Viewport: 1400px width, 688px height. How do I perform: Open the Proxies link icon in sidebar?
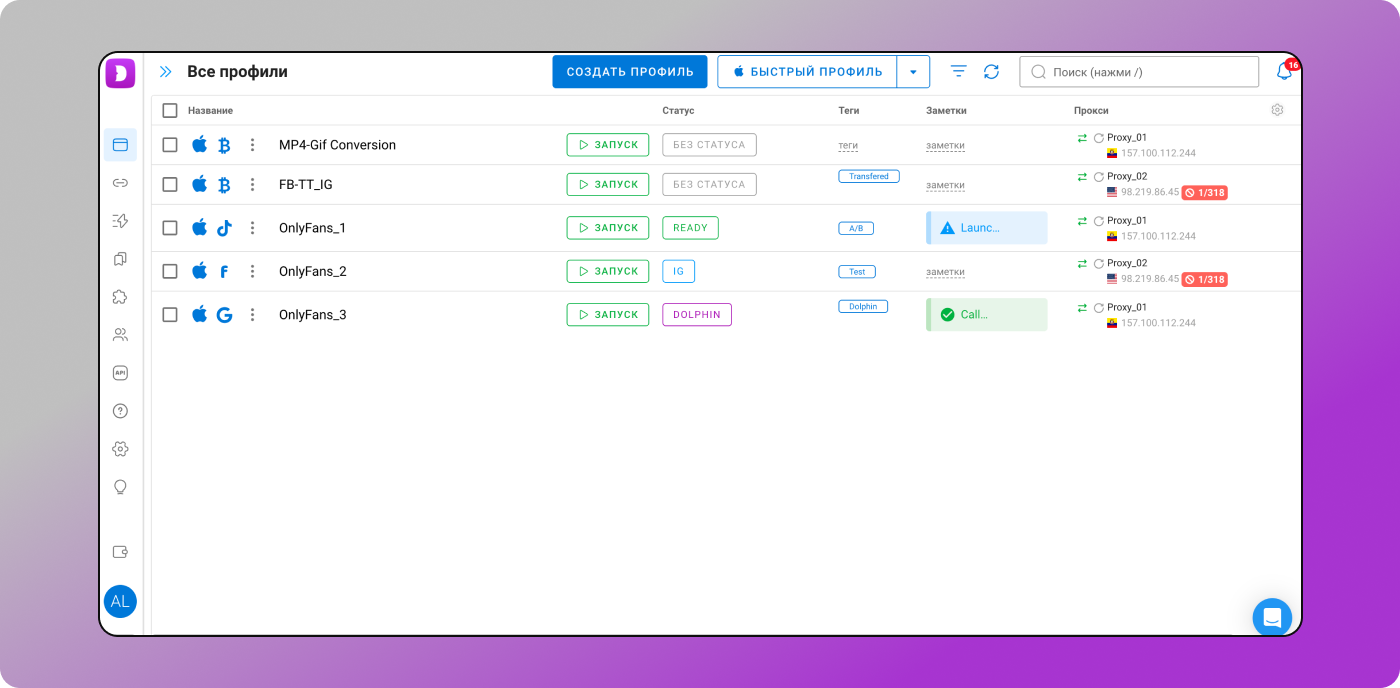click(120, 183)
